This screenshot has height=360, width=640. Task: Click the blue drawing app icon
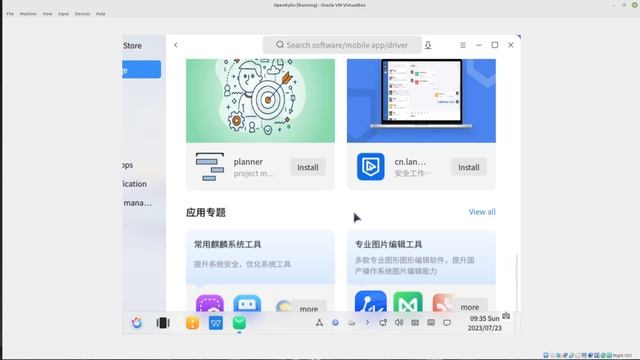371,302
